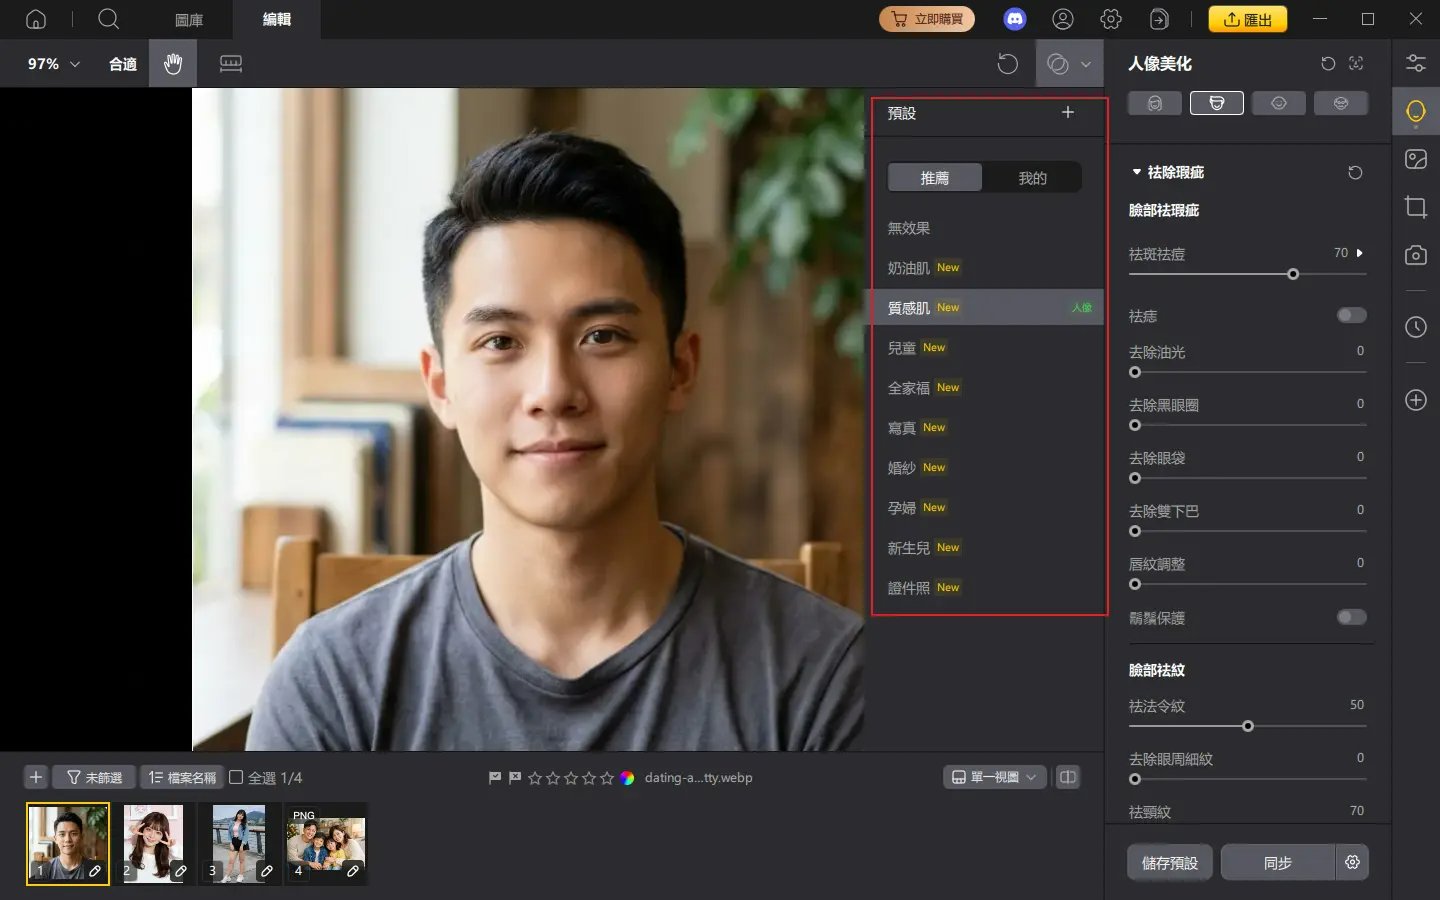The width and height of the screenshot is (1440, 900).
Task: Click the 儲存預設 button
Action: (1169, 862)
